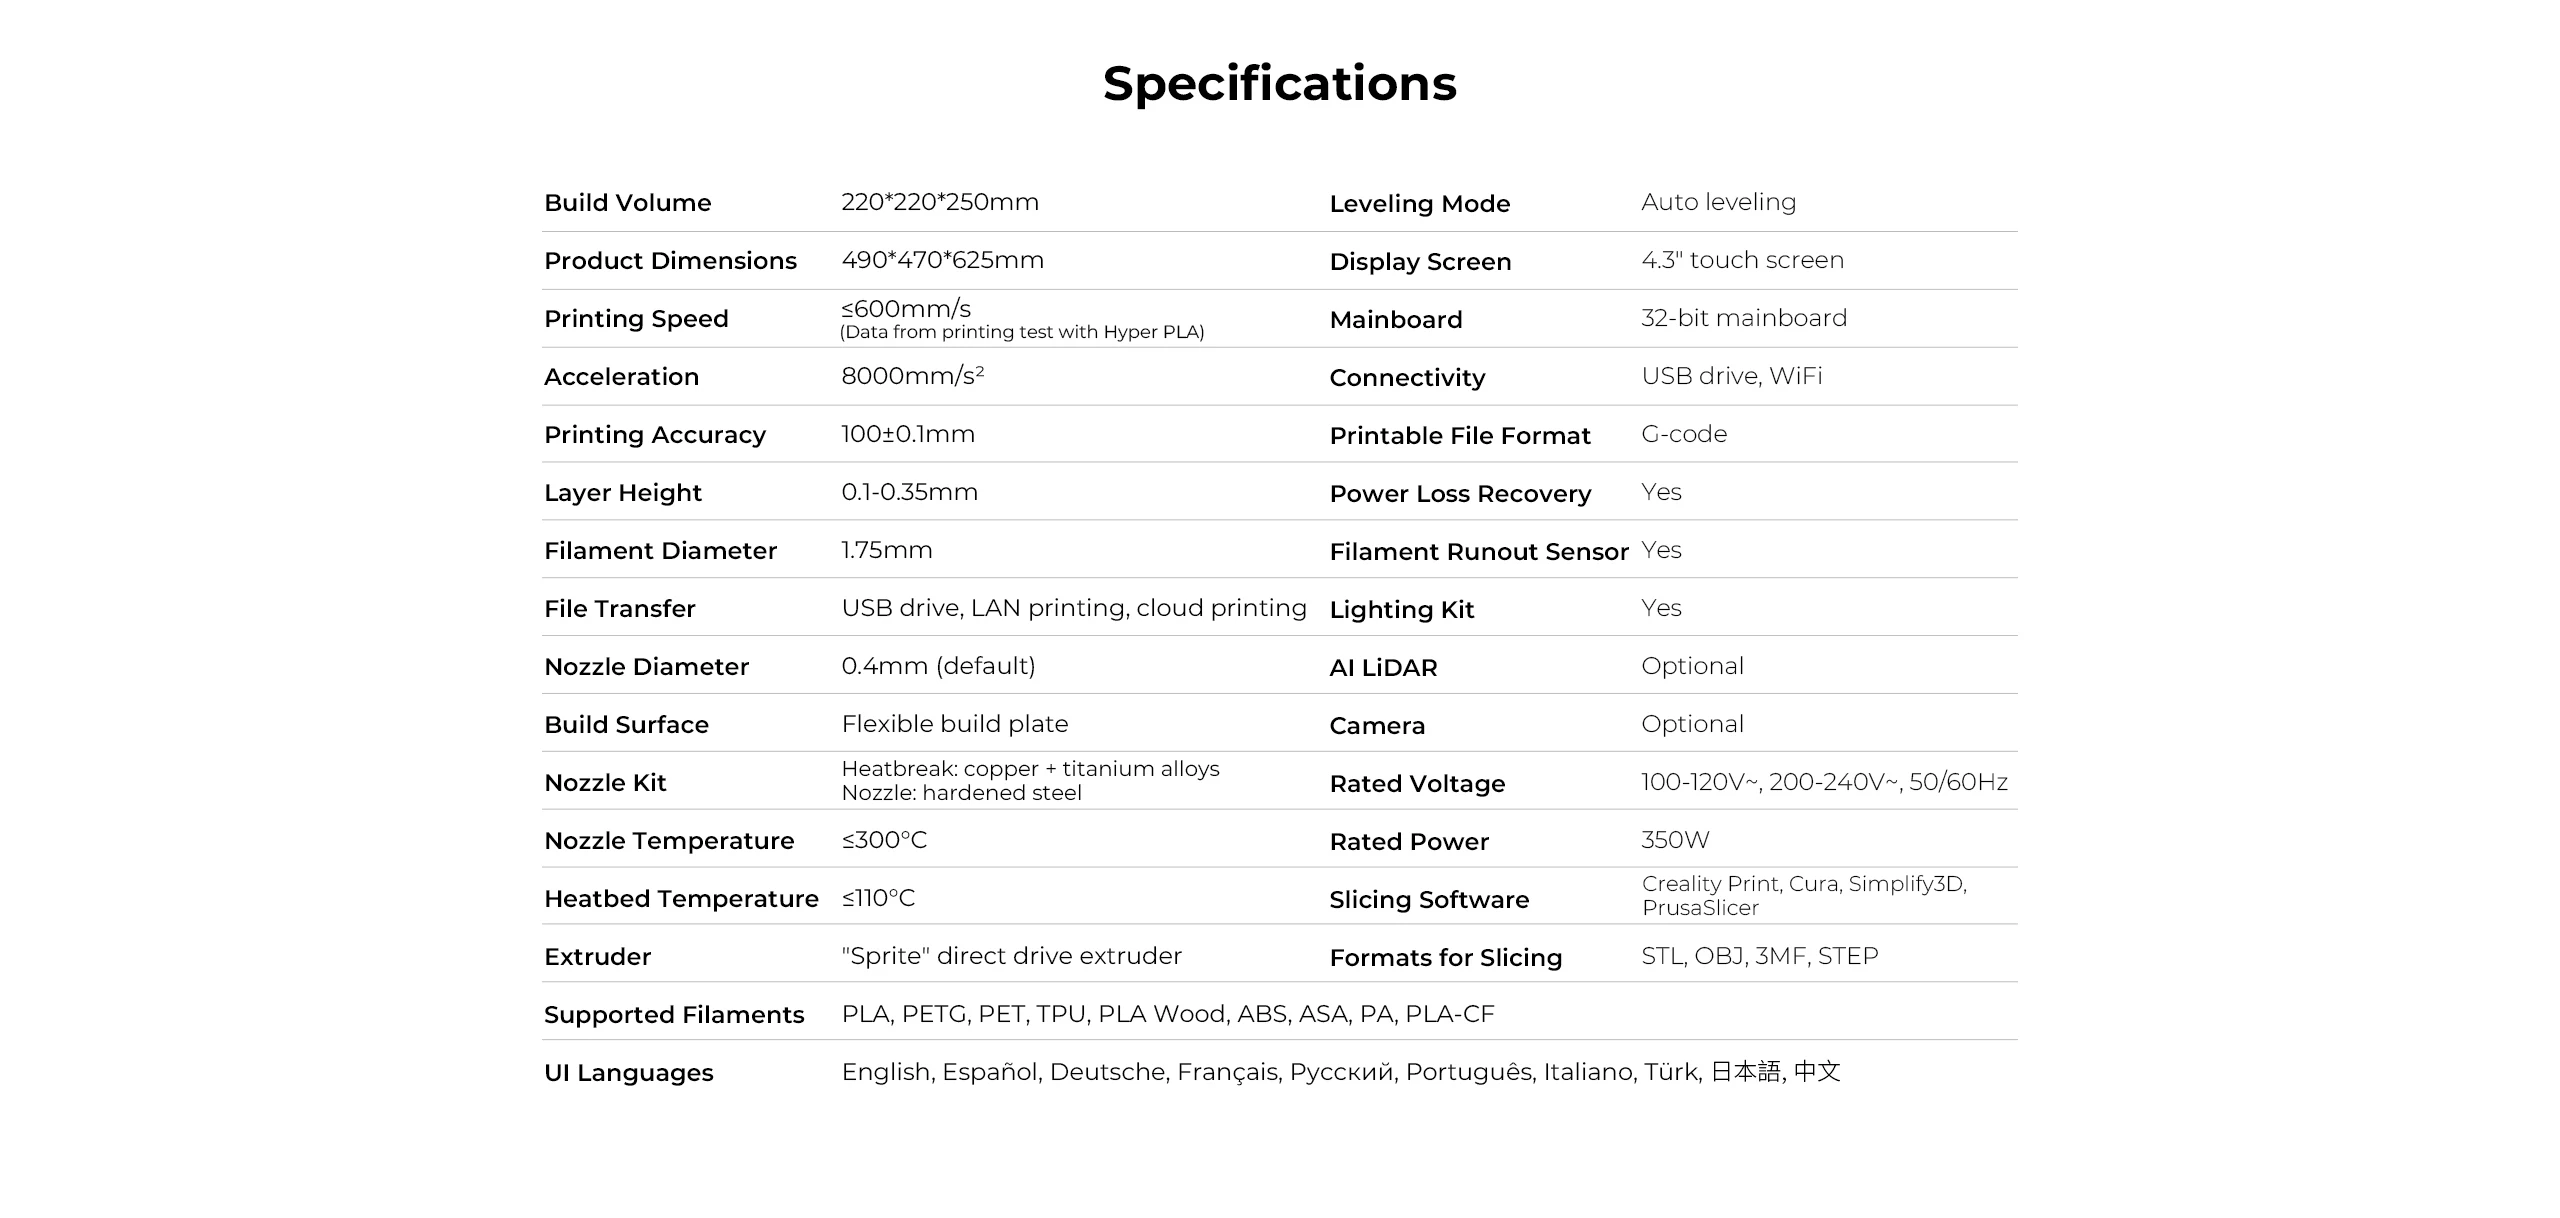Select the Supported Filaments list
The image size is (2560, 1218).
pyautogui.click(x=1168, y=1014)
